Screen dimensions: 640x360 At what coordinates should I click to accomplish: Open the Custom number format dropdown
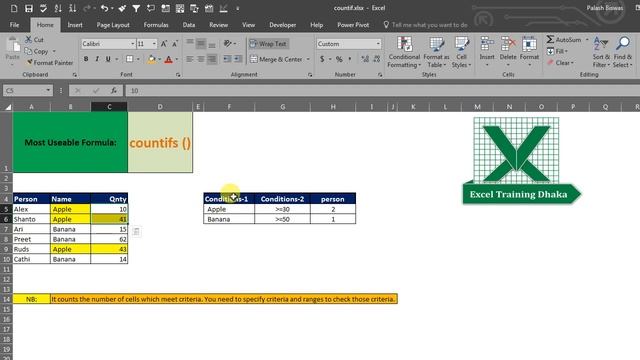(x=378, y=44)
